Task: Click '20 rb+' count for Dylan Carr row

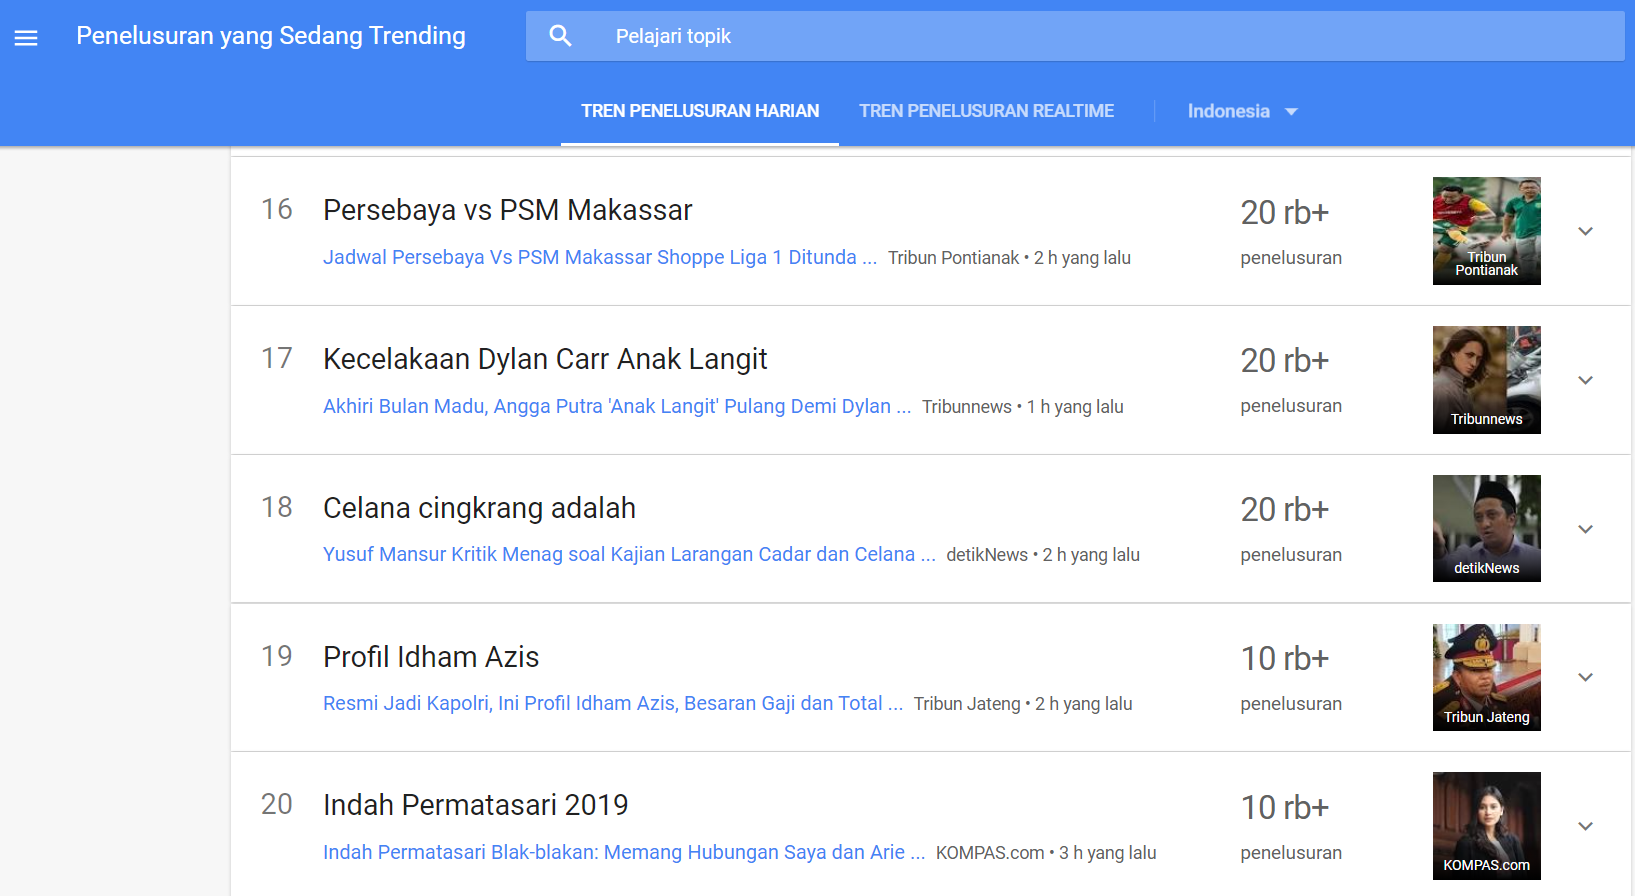Action: pyautogui.click(x=1284, y=360)
